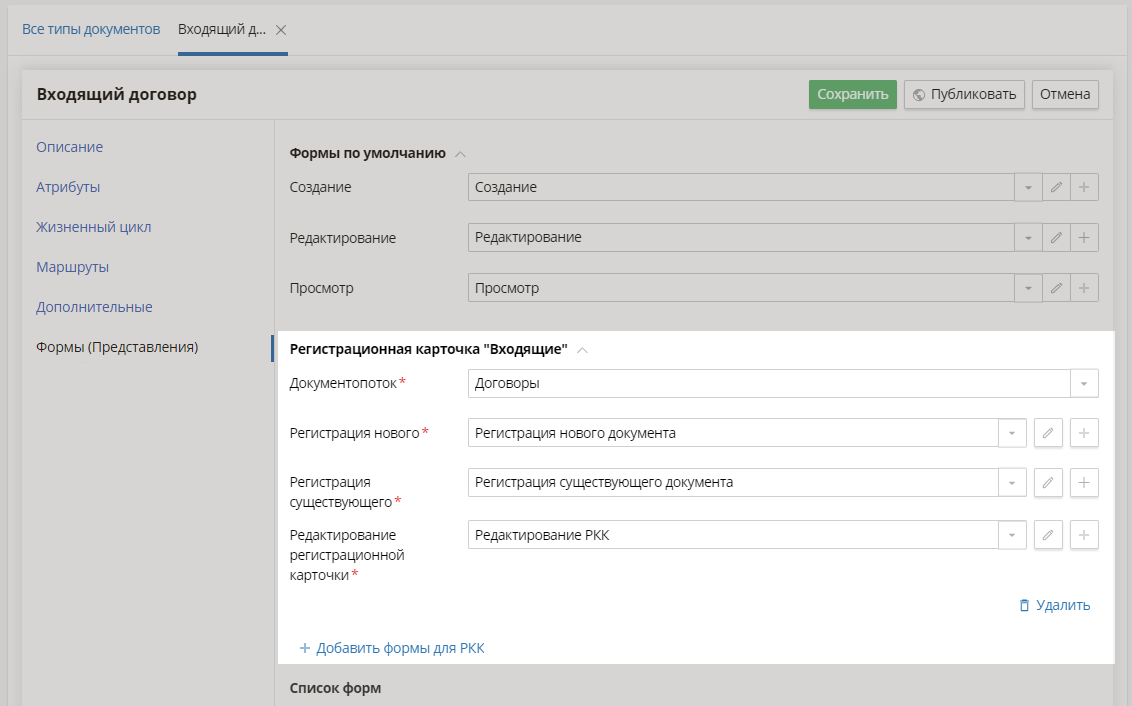Click the Сохранить button
The width and height of the screenshot is (1132, 706).
(x=852, y=94)
